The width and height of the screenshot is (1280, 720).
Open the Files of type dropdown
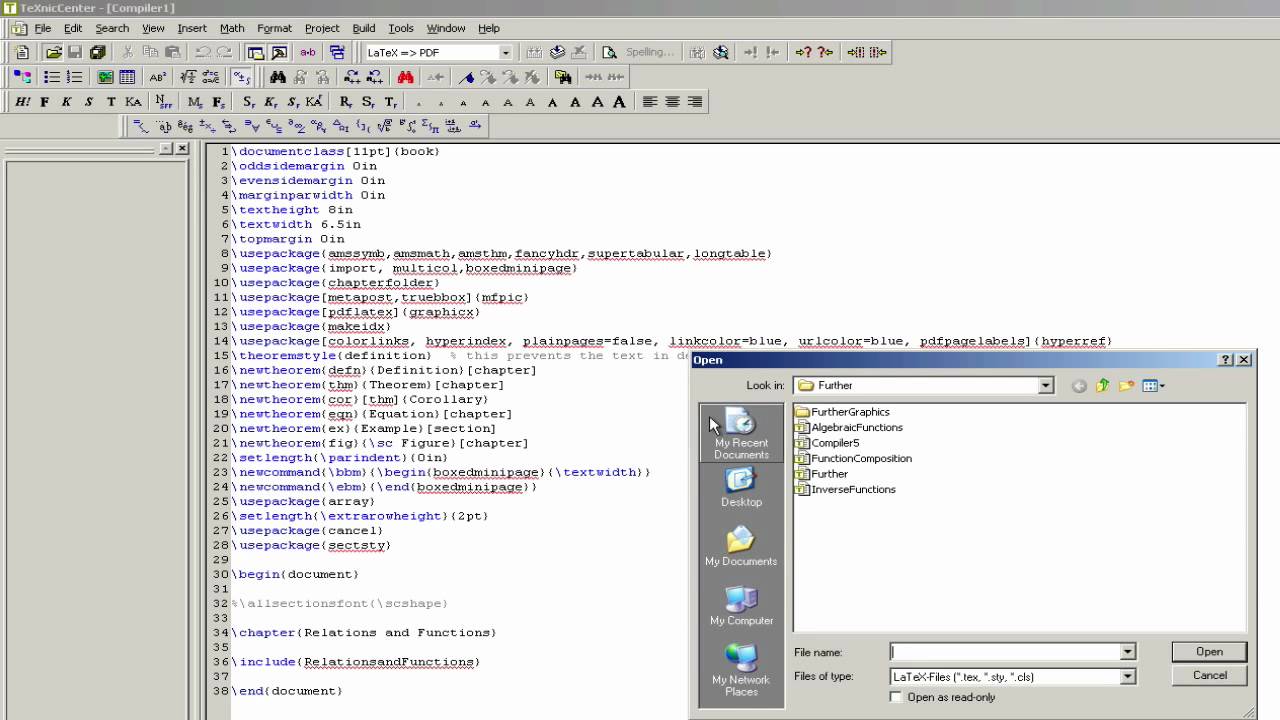1128,677
